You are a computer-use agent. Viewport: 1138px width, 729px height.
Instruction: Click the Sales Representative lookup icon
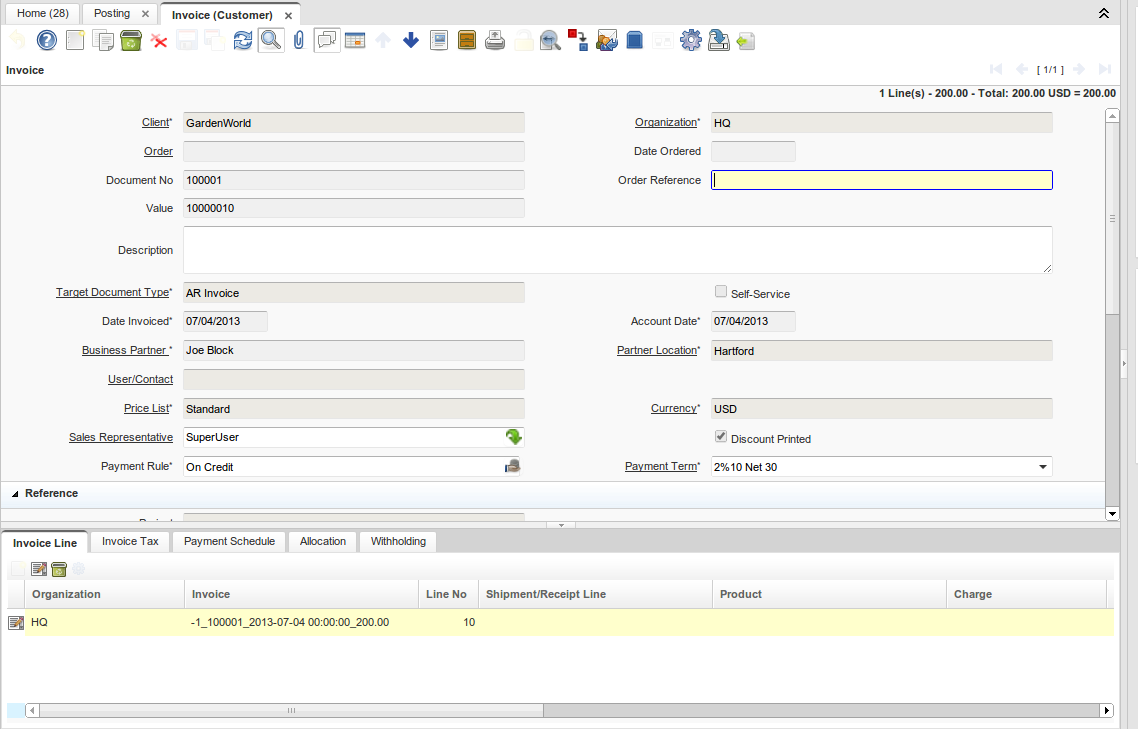[513, 437]
